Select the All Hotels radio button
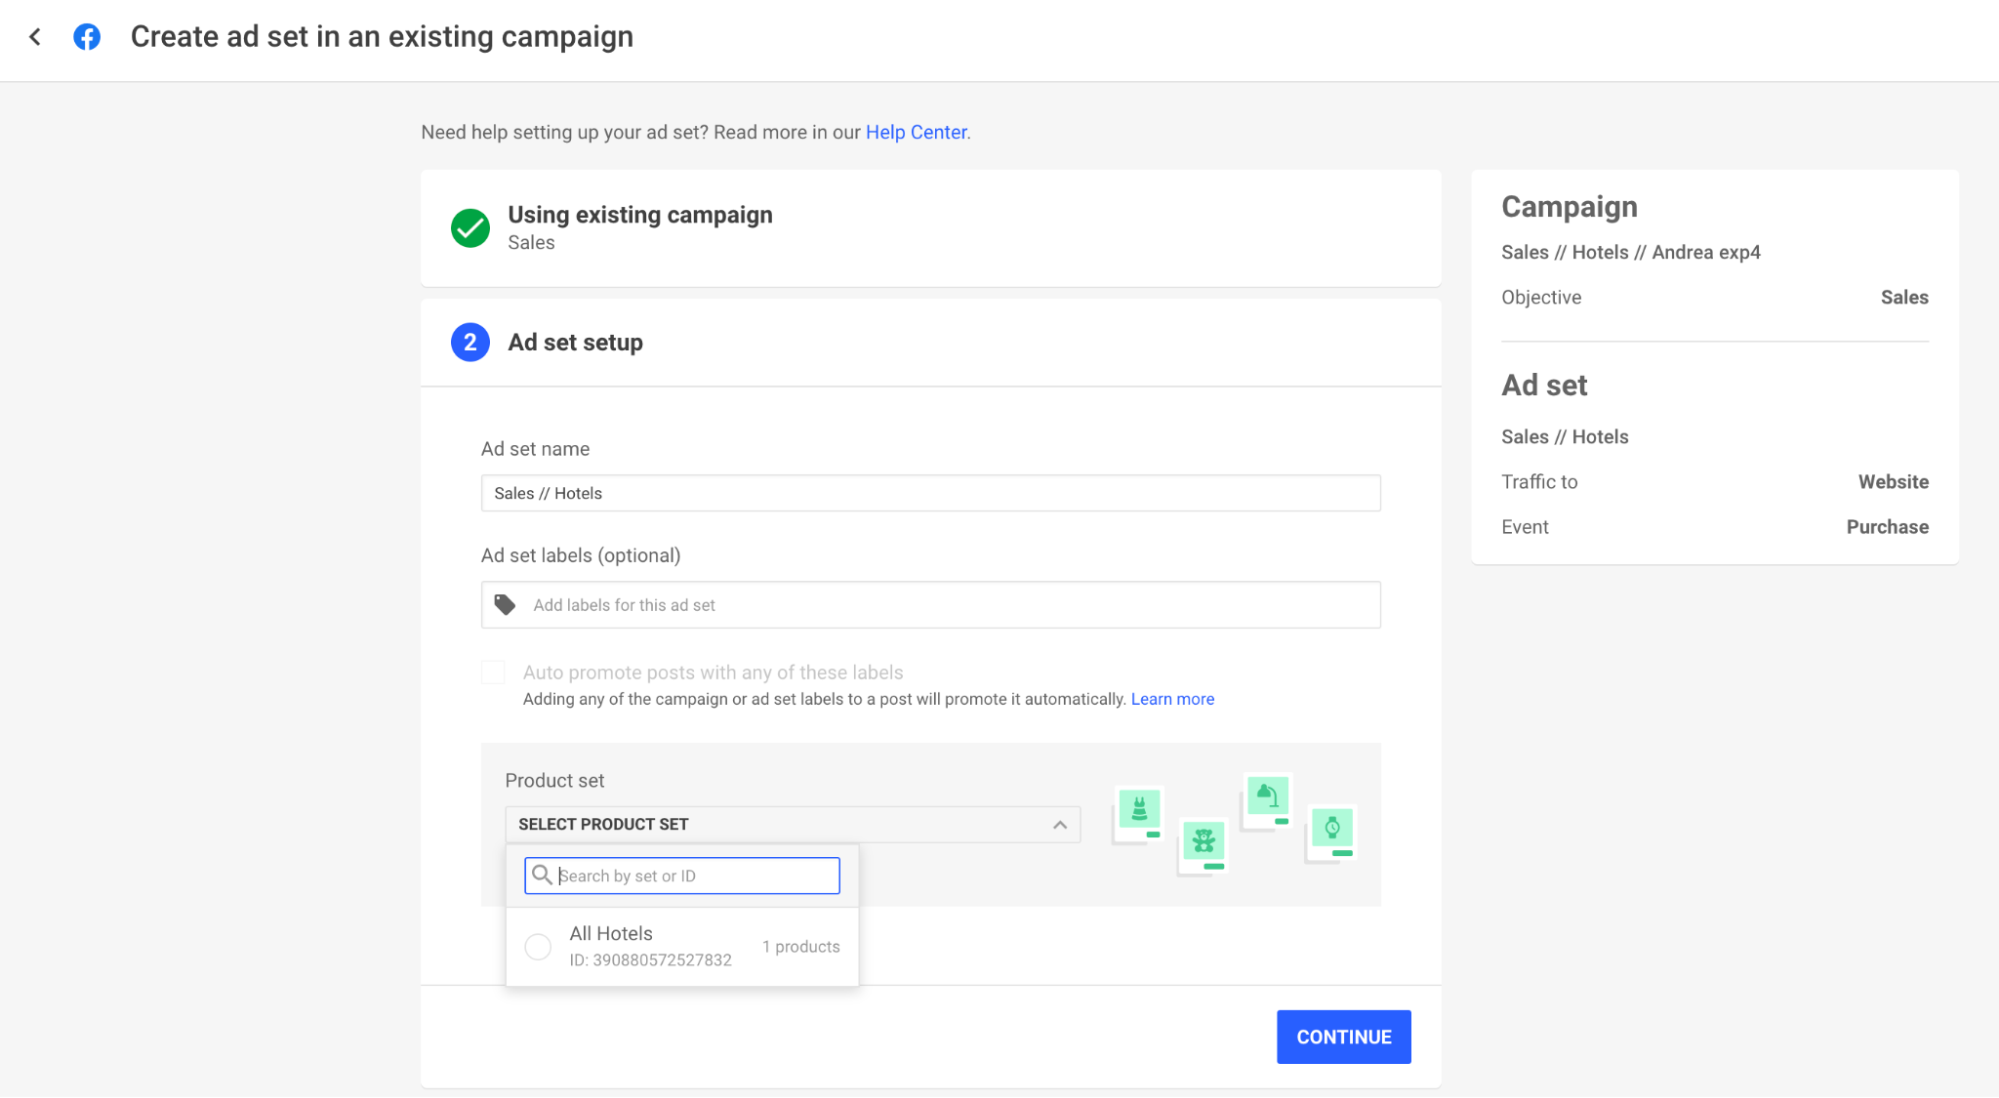The image size is (1999, 1098). (538, 946)
